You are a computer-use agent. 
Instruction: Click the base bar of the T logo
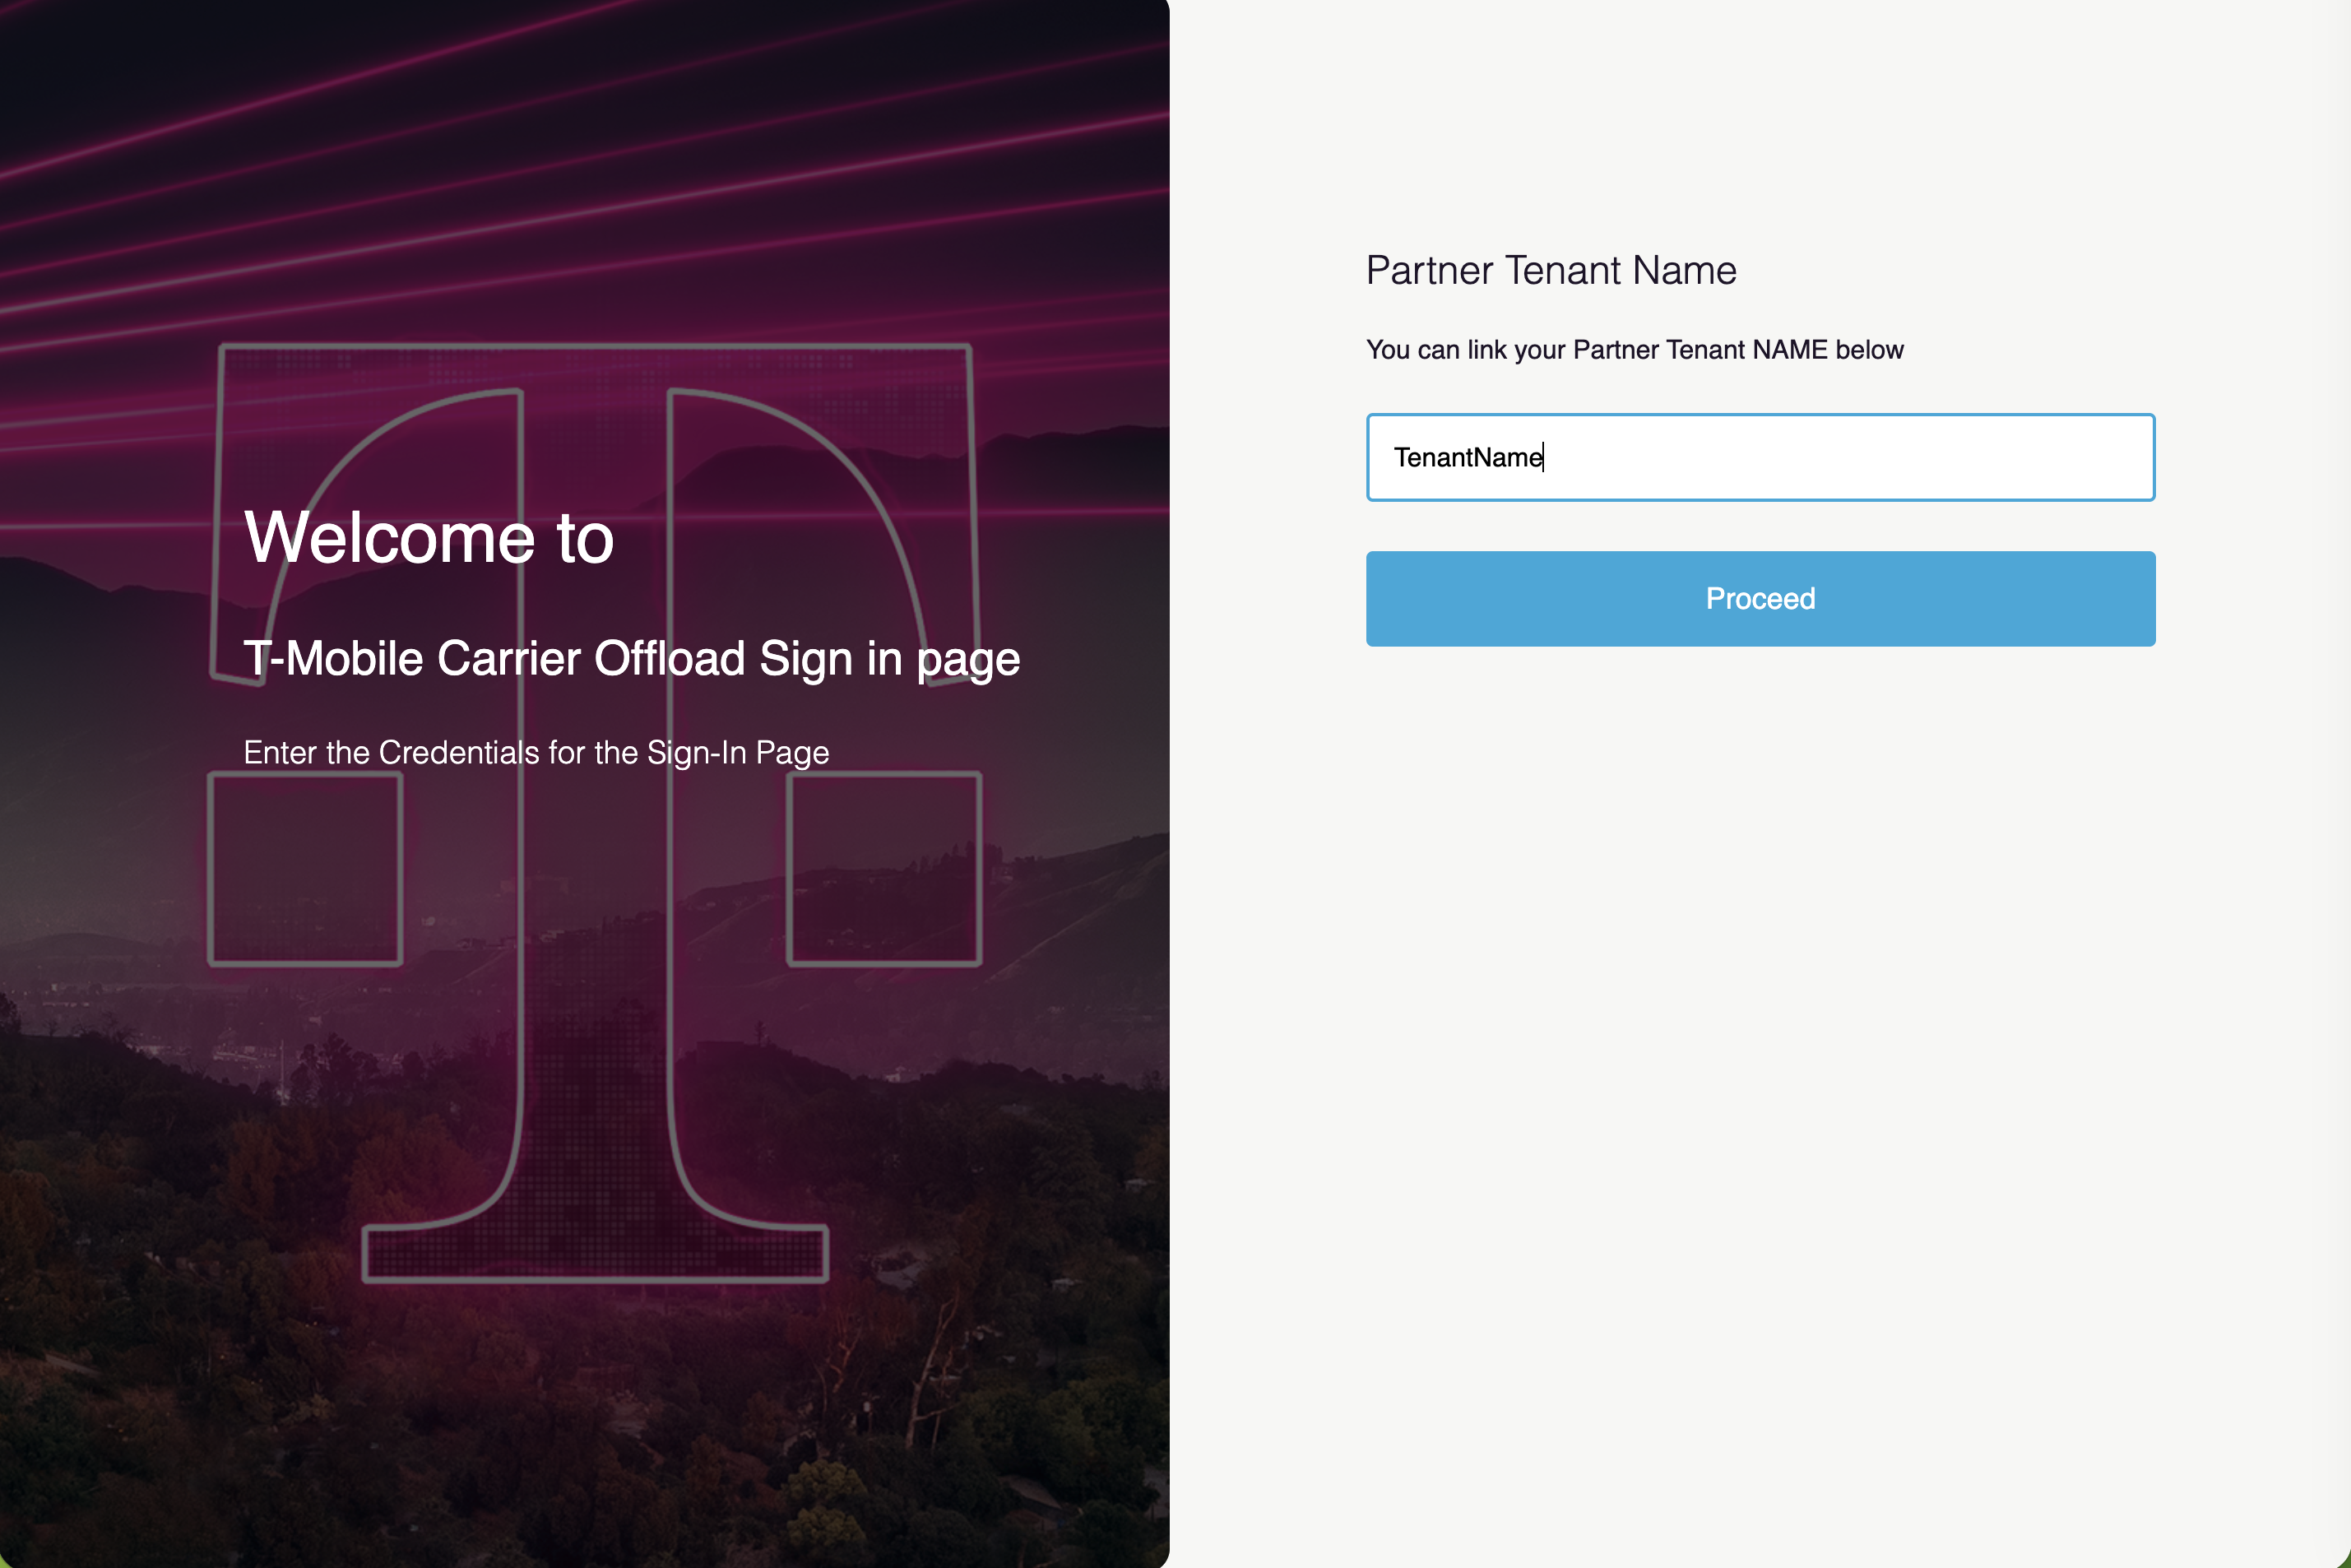click(x=595, y=1253)
